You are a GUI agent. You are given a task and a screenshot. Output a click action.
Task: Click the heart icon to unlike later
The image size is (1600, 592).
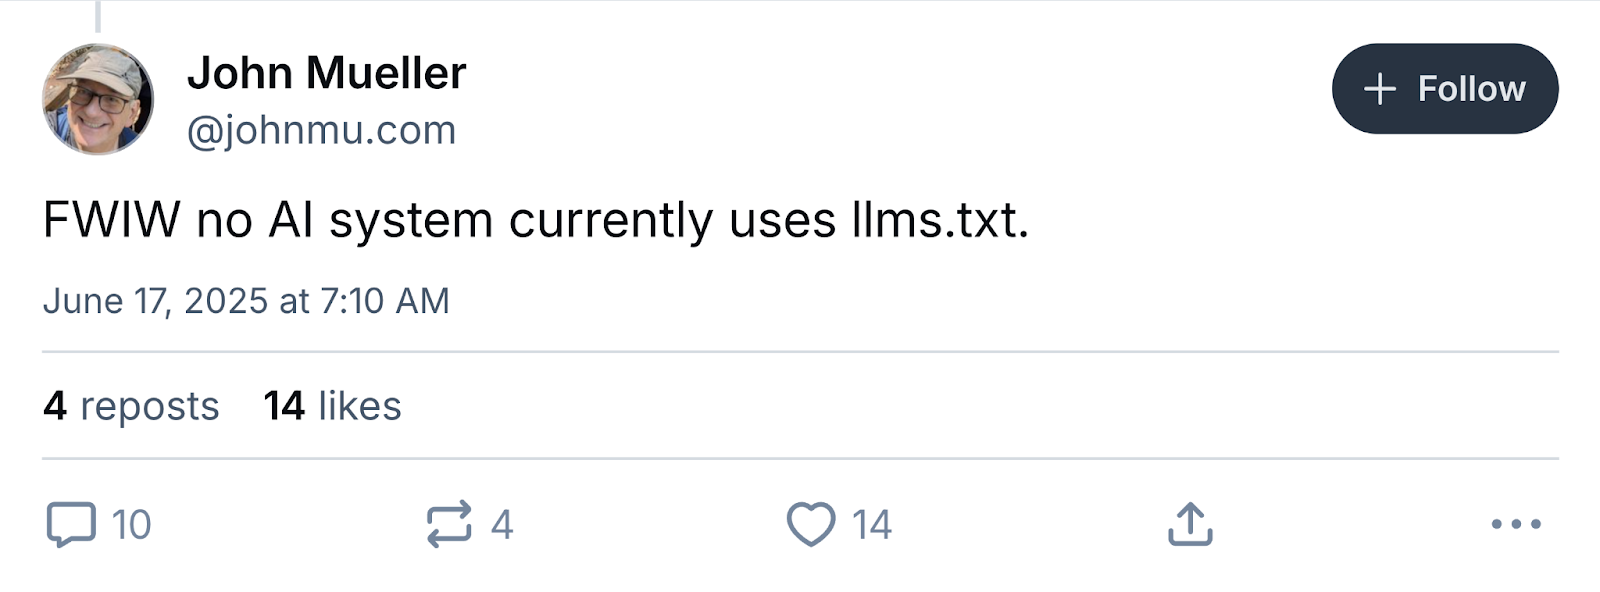[810, 524]
